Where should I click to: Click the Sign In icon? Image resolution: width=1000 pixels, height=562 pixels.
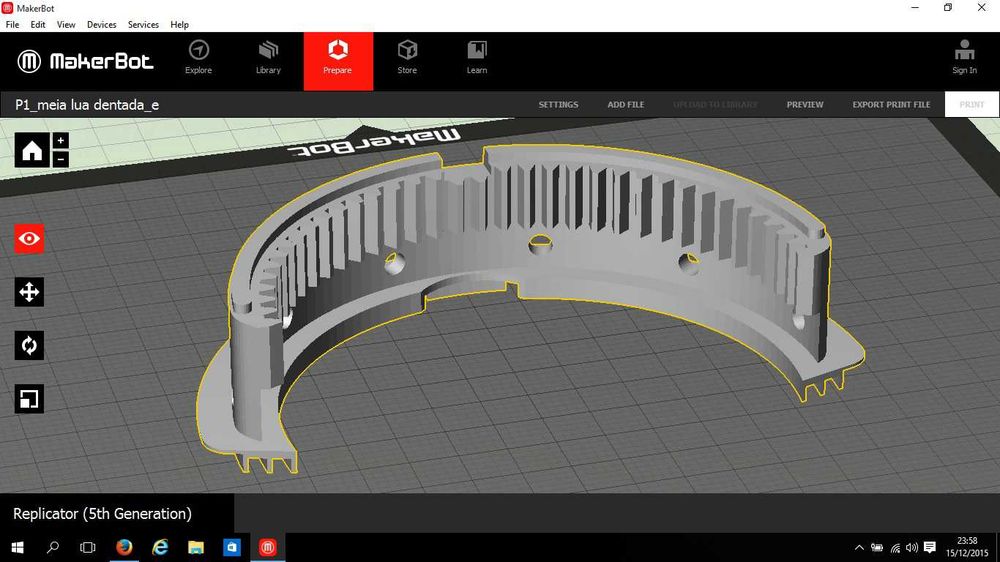[964, 57]
